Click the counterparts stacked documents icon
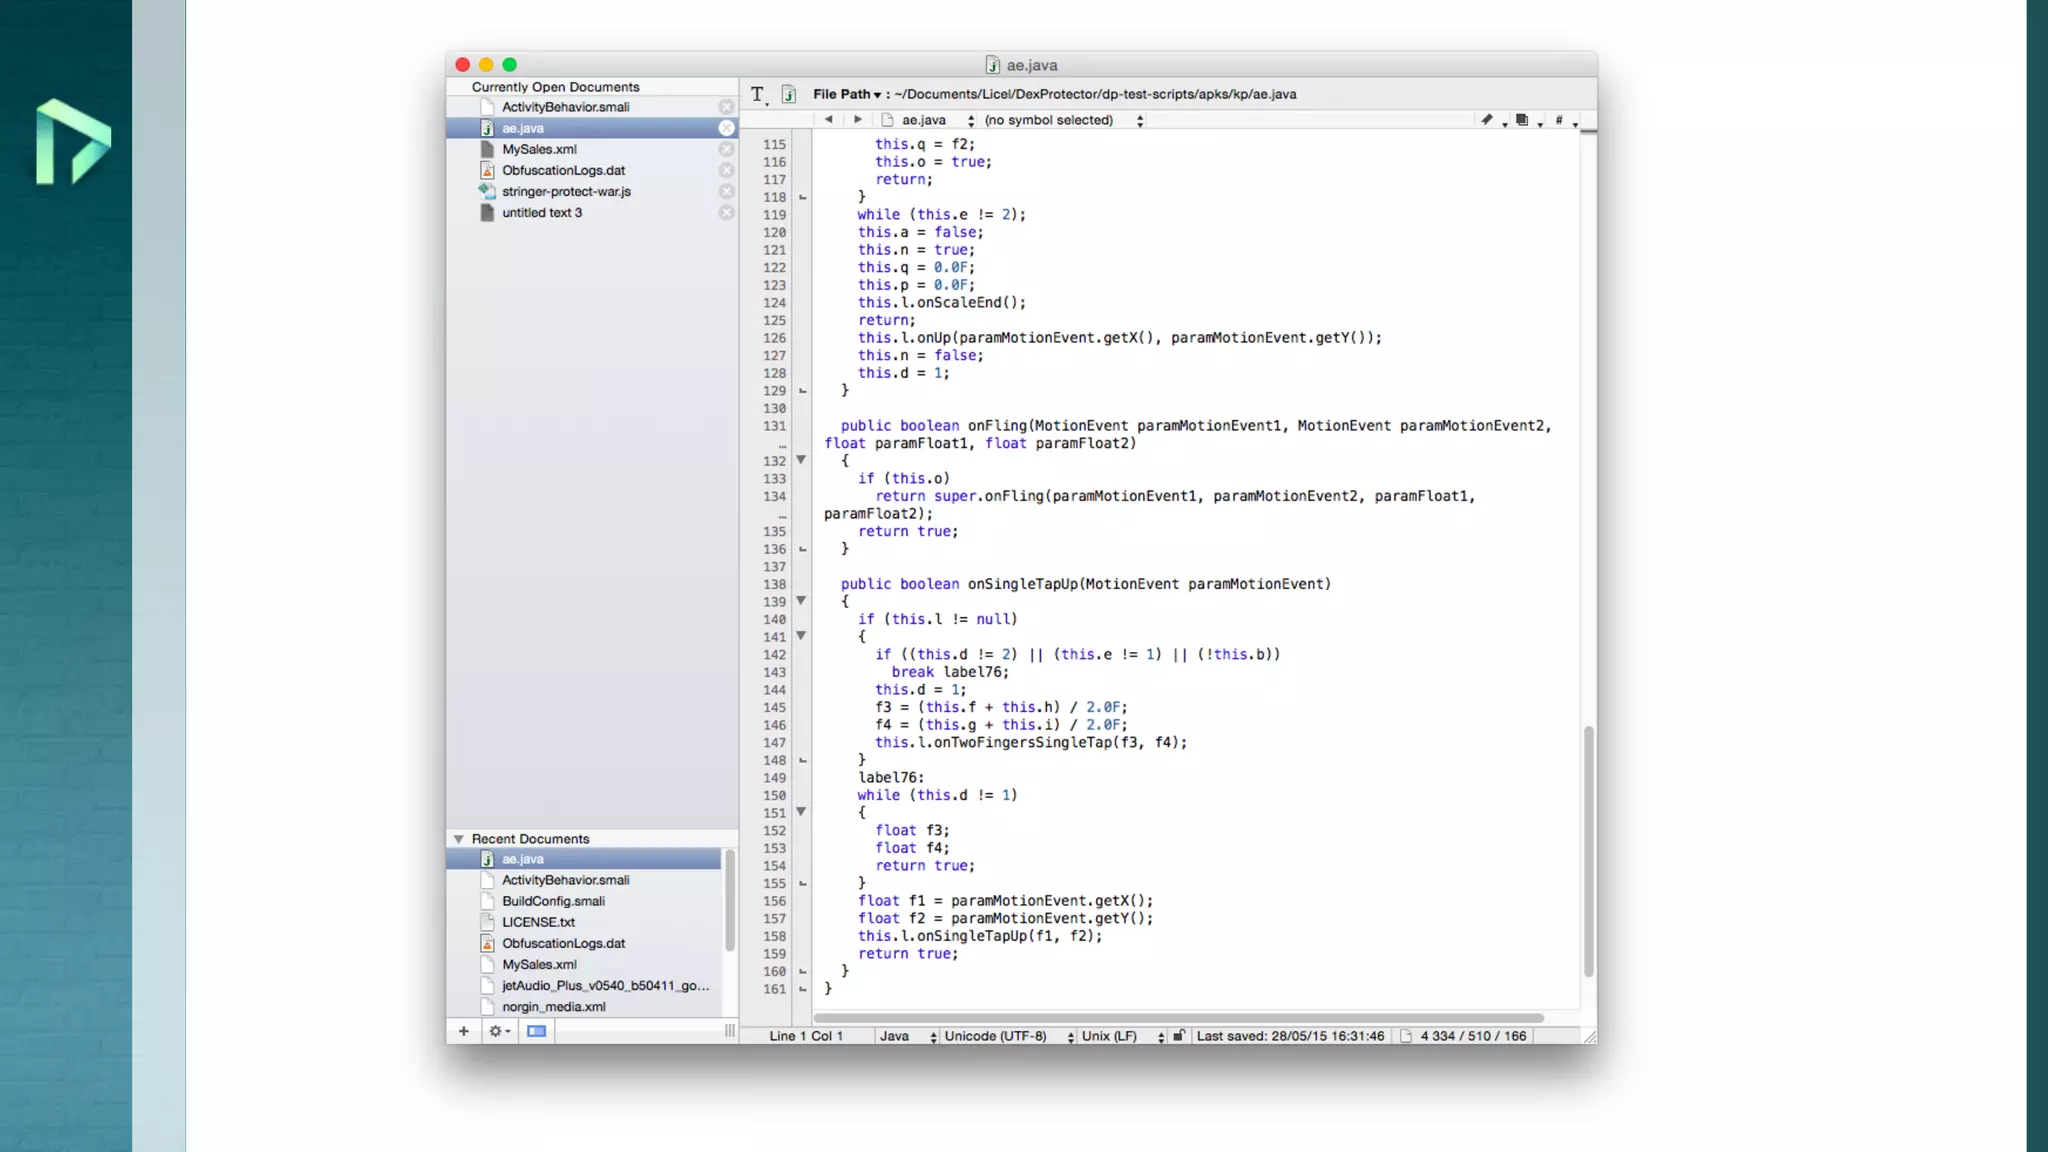 (x=1522, y=120)
